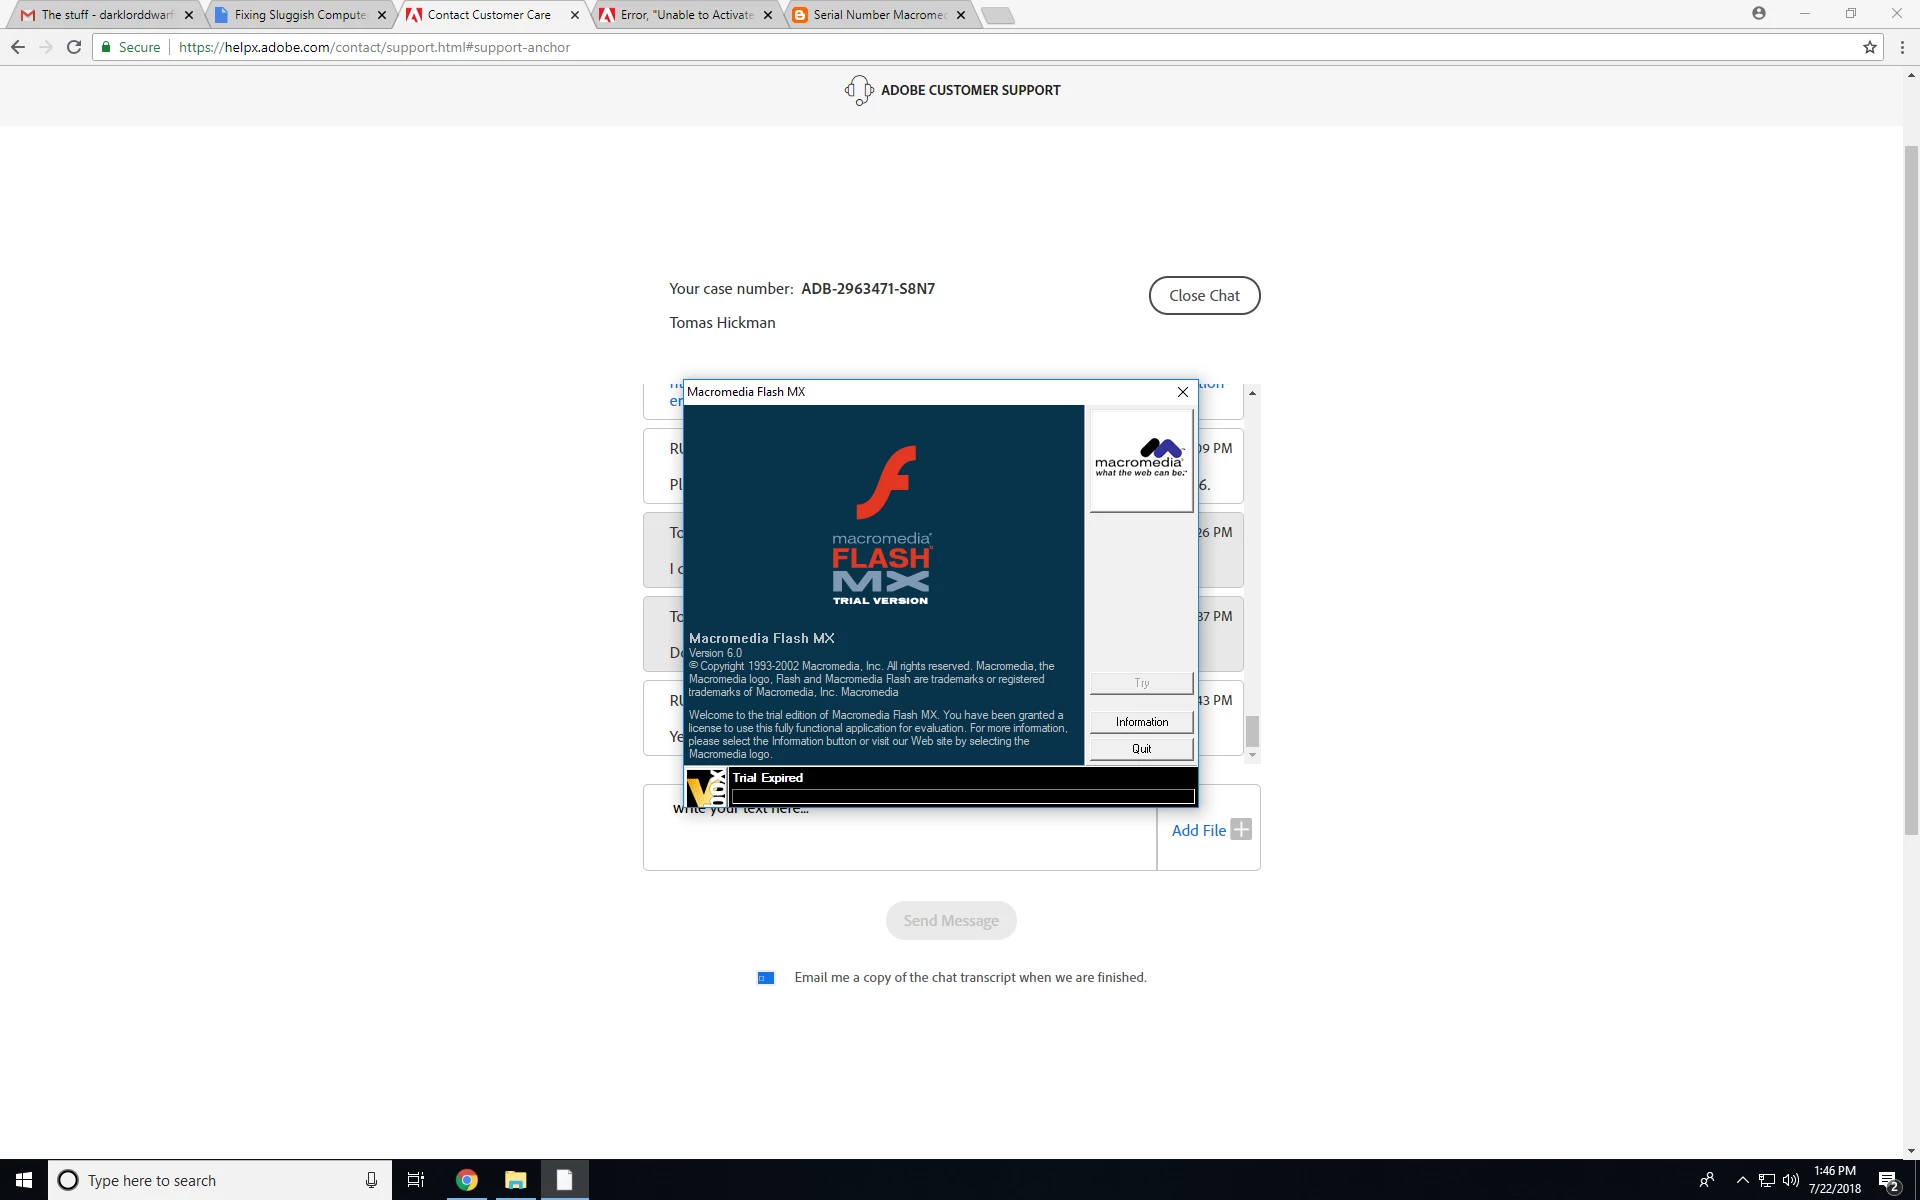Bookmark this page with the star icon
Image resolution: width=1920 pixels, height=1200 pixels.
[x=1869, y=47]
